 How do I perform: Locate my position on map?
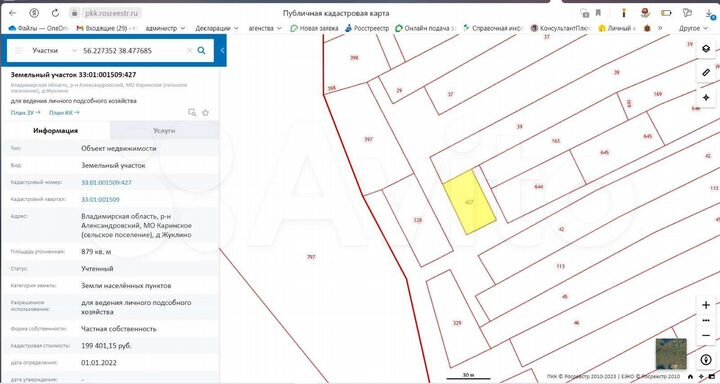[x=706, y=360]
